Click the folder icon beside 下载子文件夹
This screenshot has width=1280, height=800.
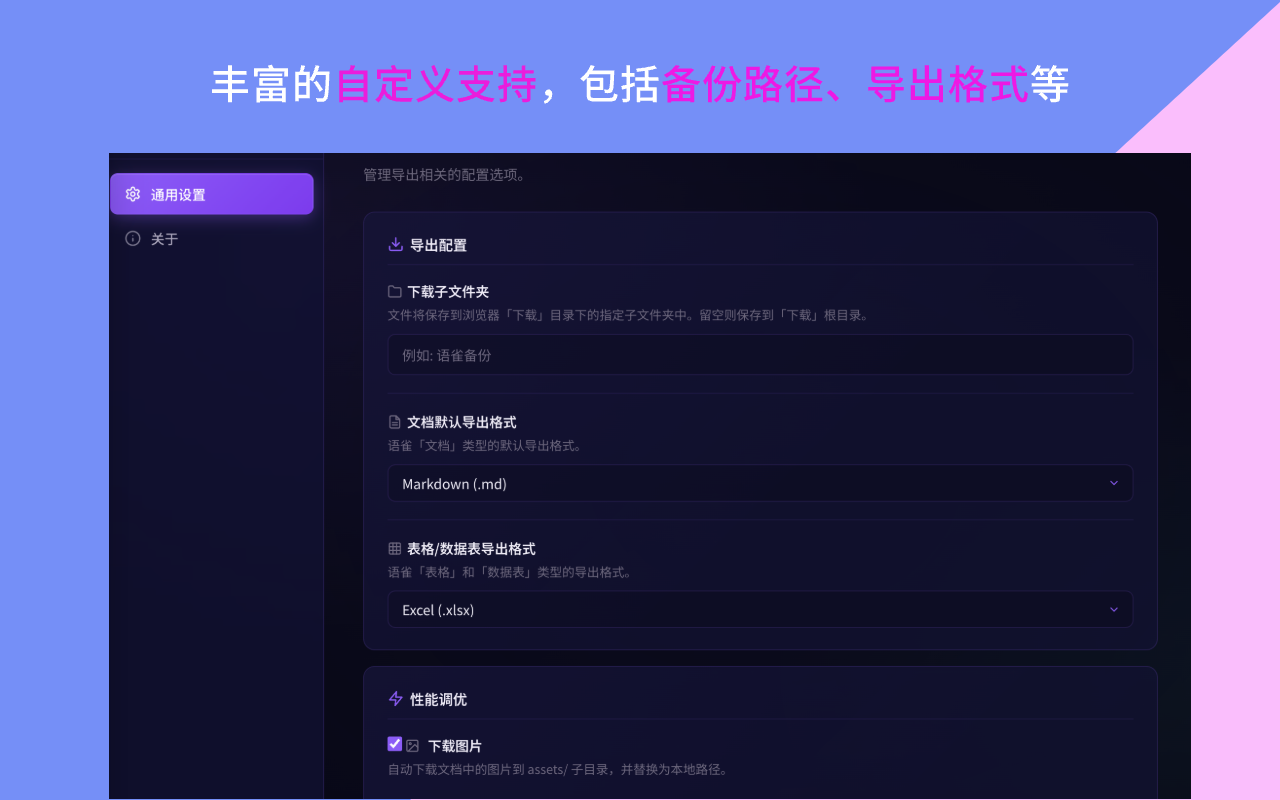pyautogui.click(x=395, y=292)
